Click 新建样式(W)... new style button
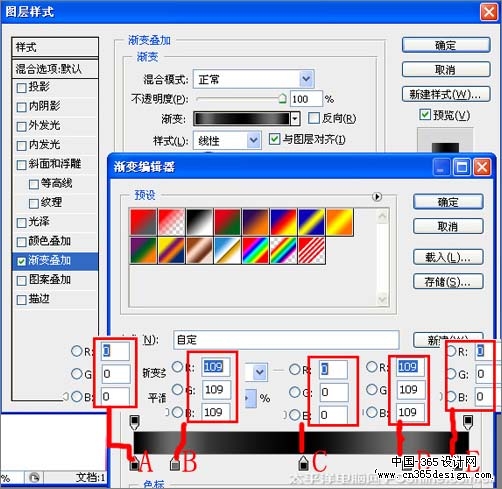502x489 pixels. (446, 94)
